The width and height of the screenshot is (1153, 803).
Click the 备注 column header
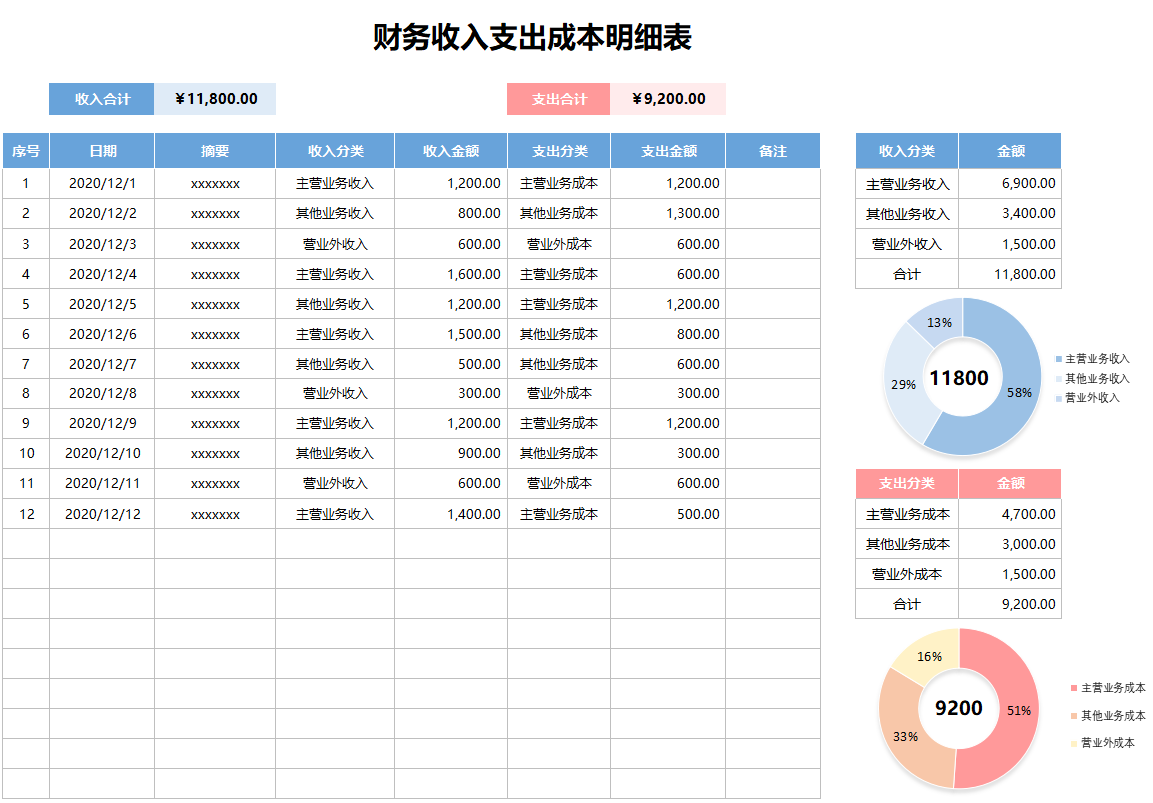773,151
